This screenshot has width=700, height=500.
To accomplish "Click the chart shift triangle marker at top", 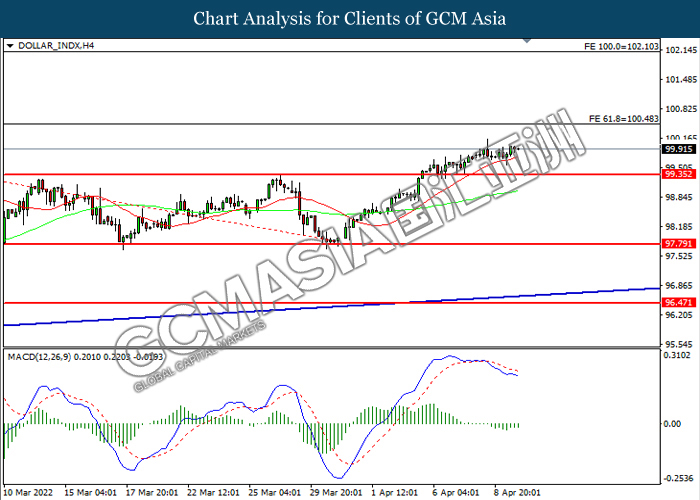I will (x=527, y=41).
